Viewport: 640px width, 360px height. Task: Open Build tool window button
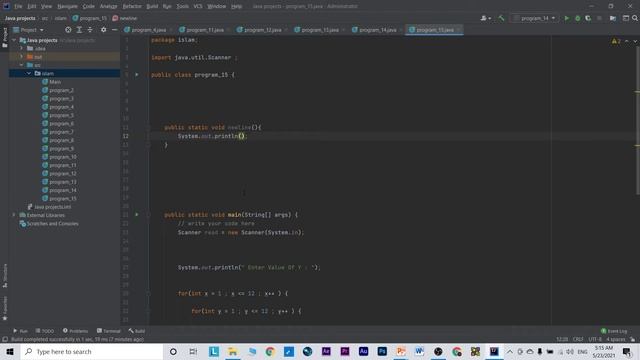[137, 331]
